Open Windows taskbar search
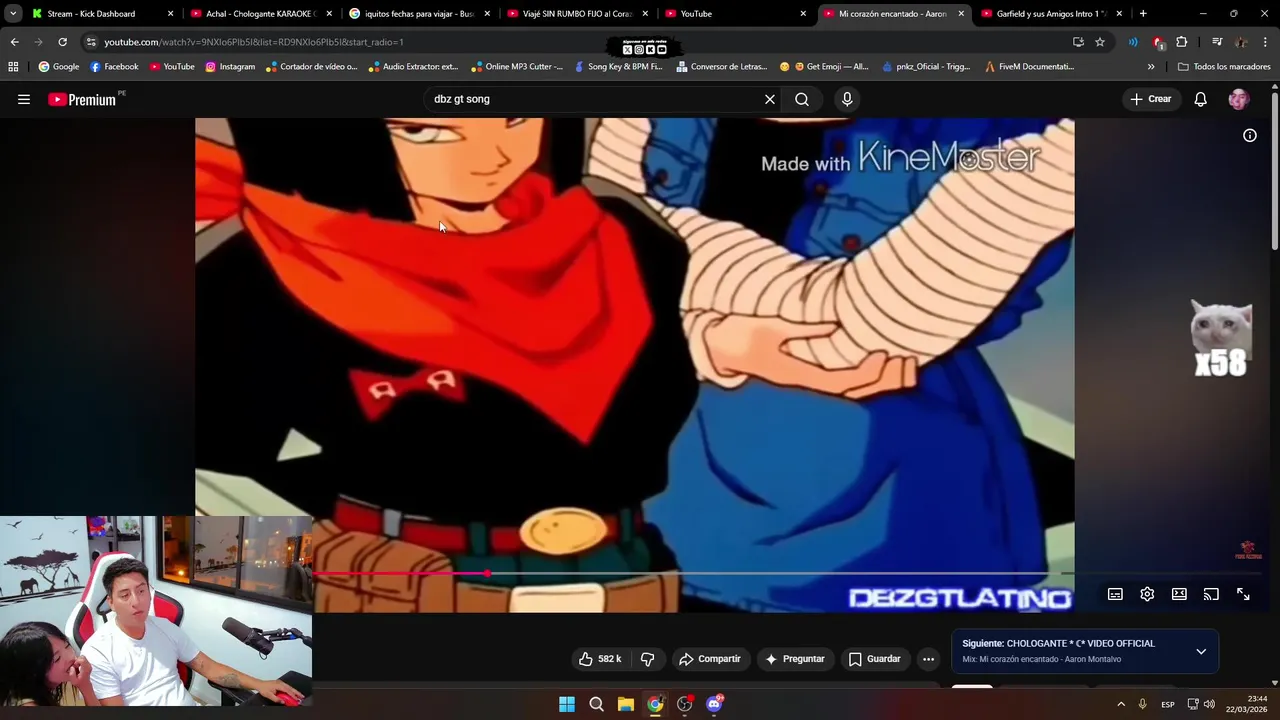 coord(596,704)
